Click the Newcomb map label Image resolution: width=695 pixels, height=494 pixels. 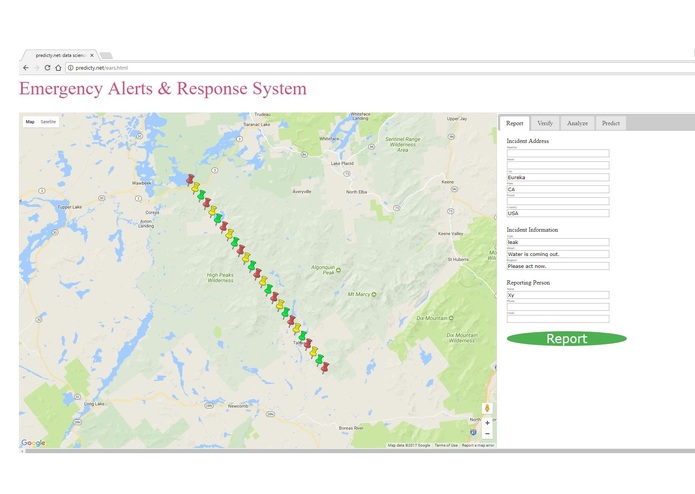(x=238, y=406)
